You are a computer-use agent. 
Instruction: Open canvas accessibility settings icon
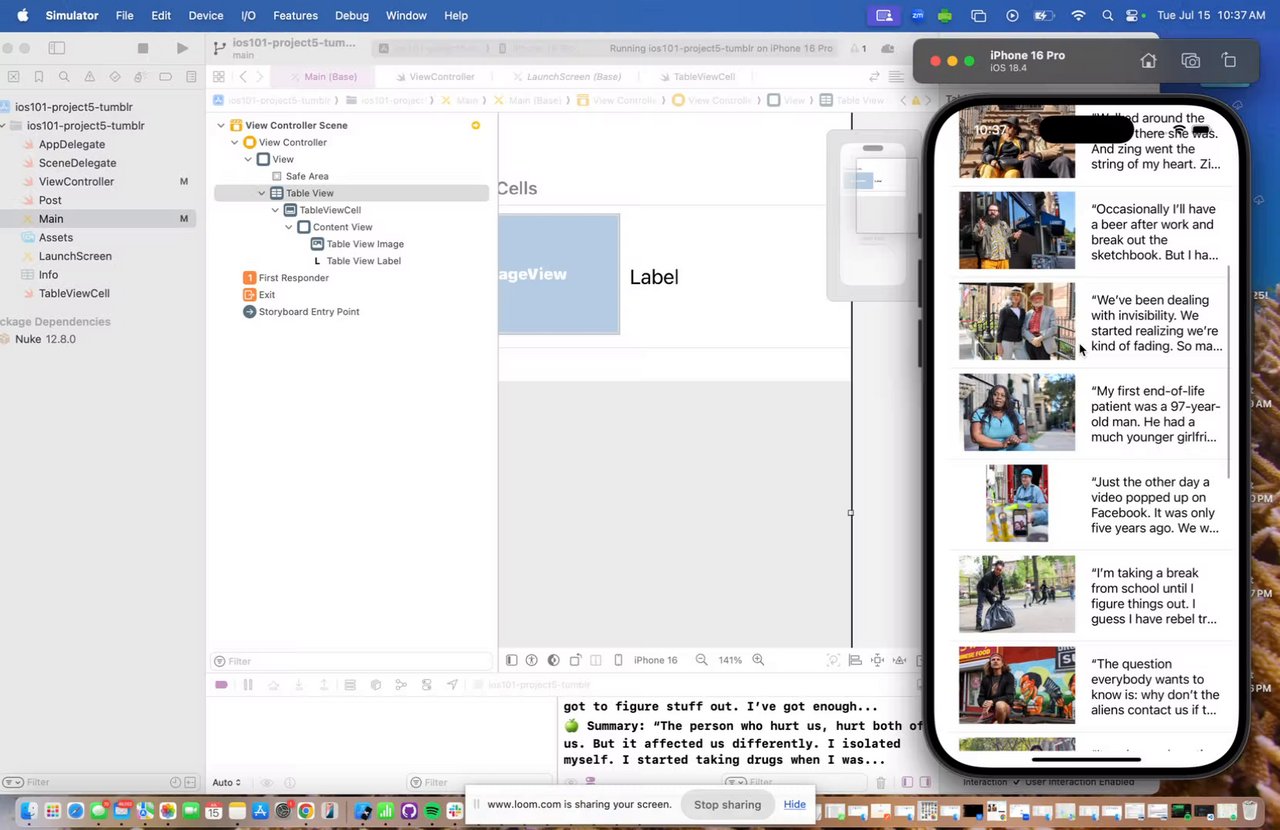tap(531, 660)
